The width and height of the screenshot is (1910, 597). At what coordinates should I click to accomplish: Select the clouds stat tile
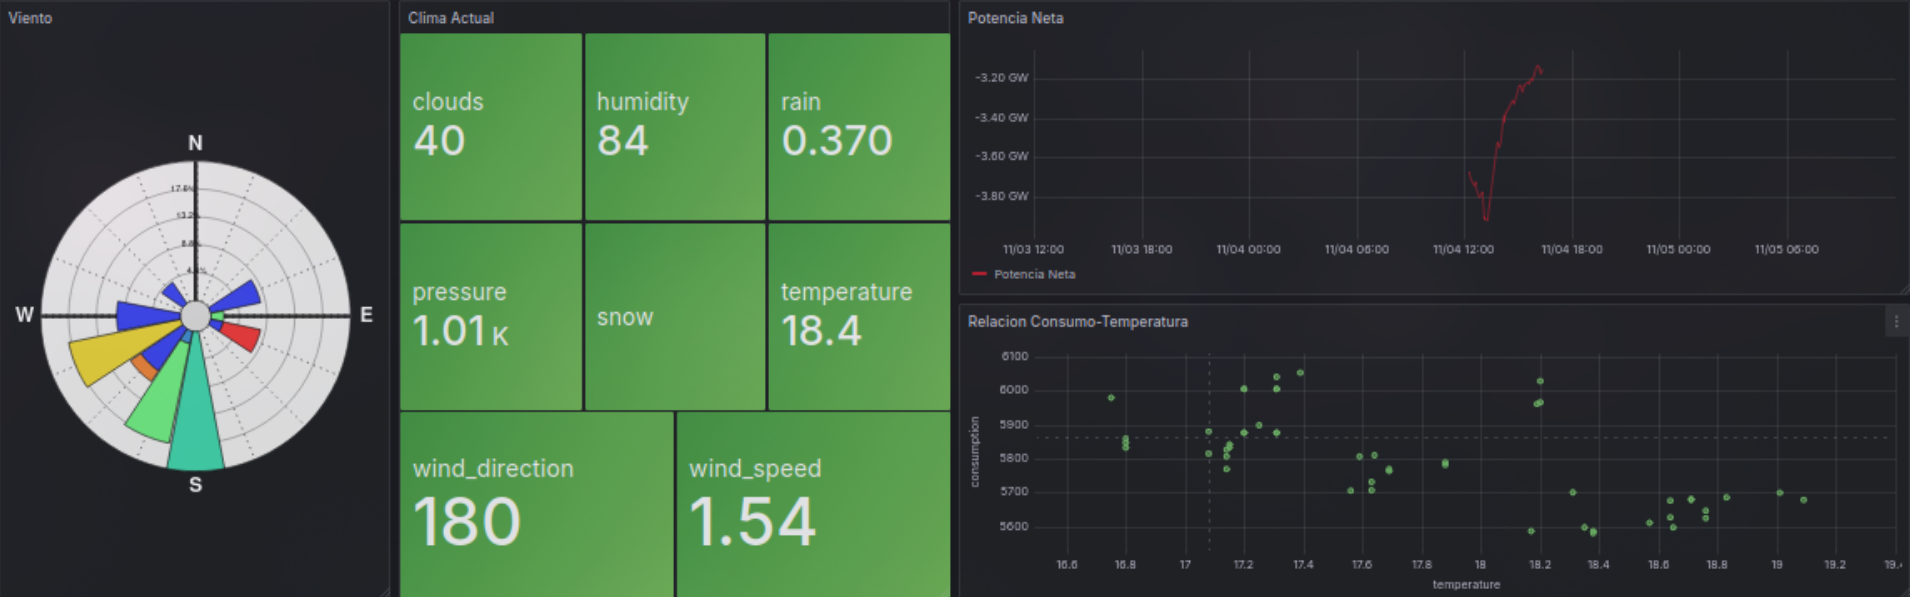[x=490, y=127]
